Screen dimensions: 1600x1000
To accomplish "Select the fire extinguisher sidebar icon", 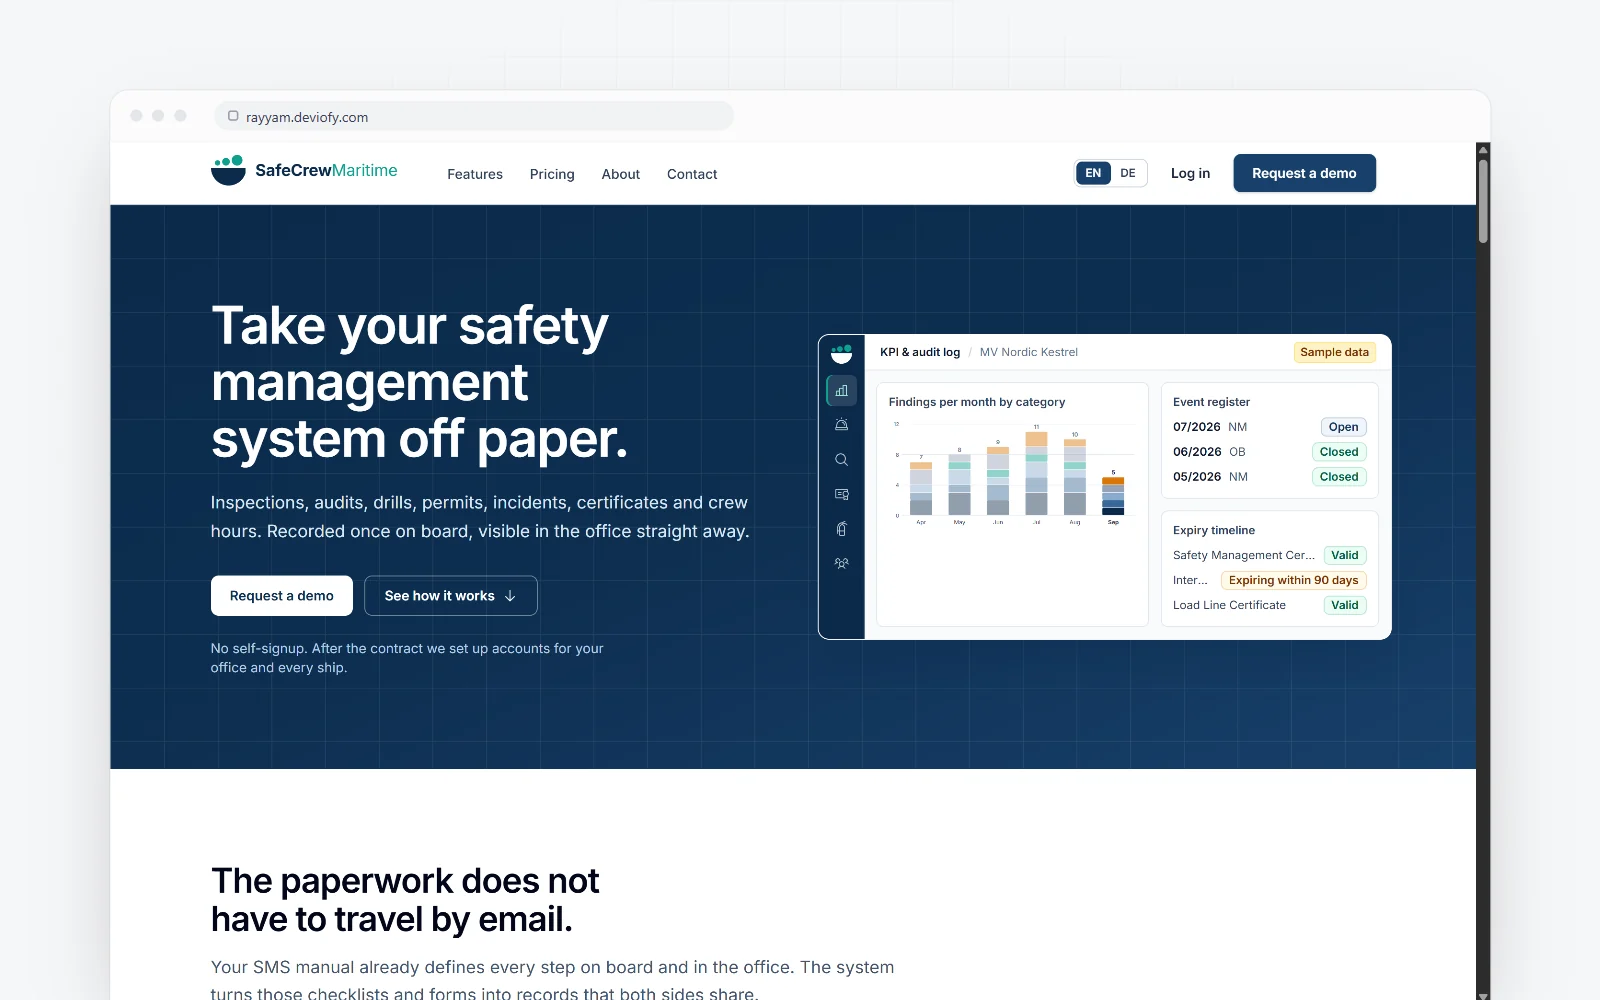I will pos(842,529).
